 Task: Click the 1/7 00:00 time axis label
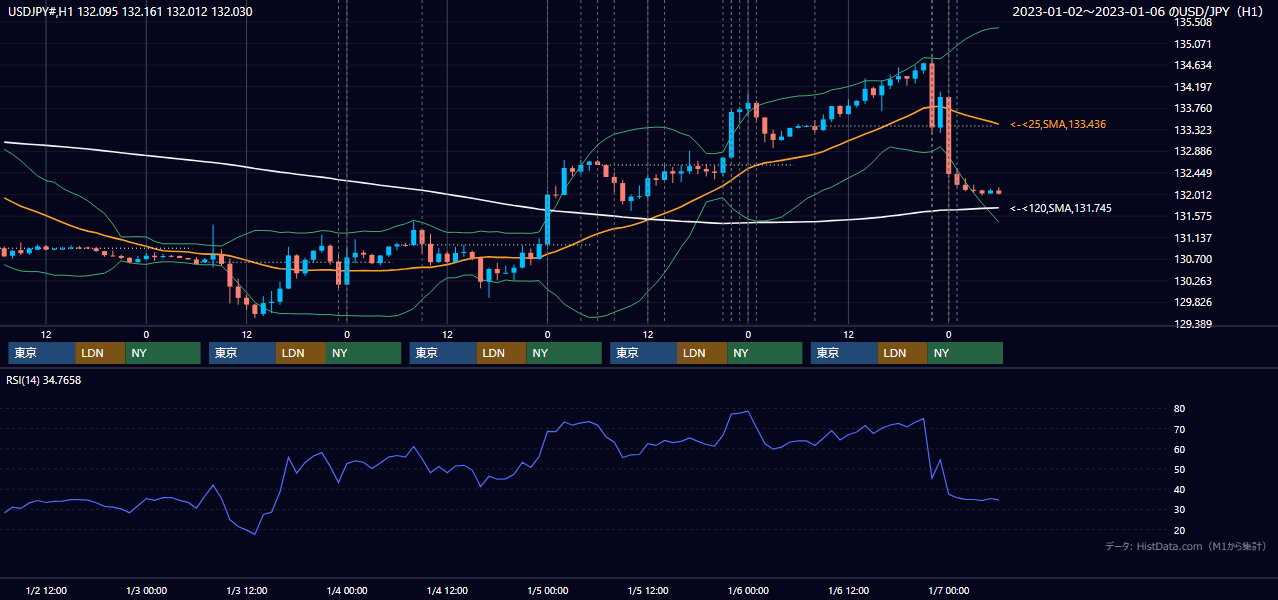tap(948, 591)
